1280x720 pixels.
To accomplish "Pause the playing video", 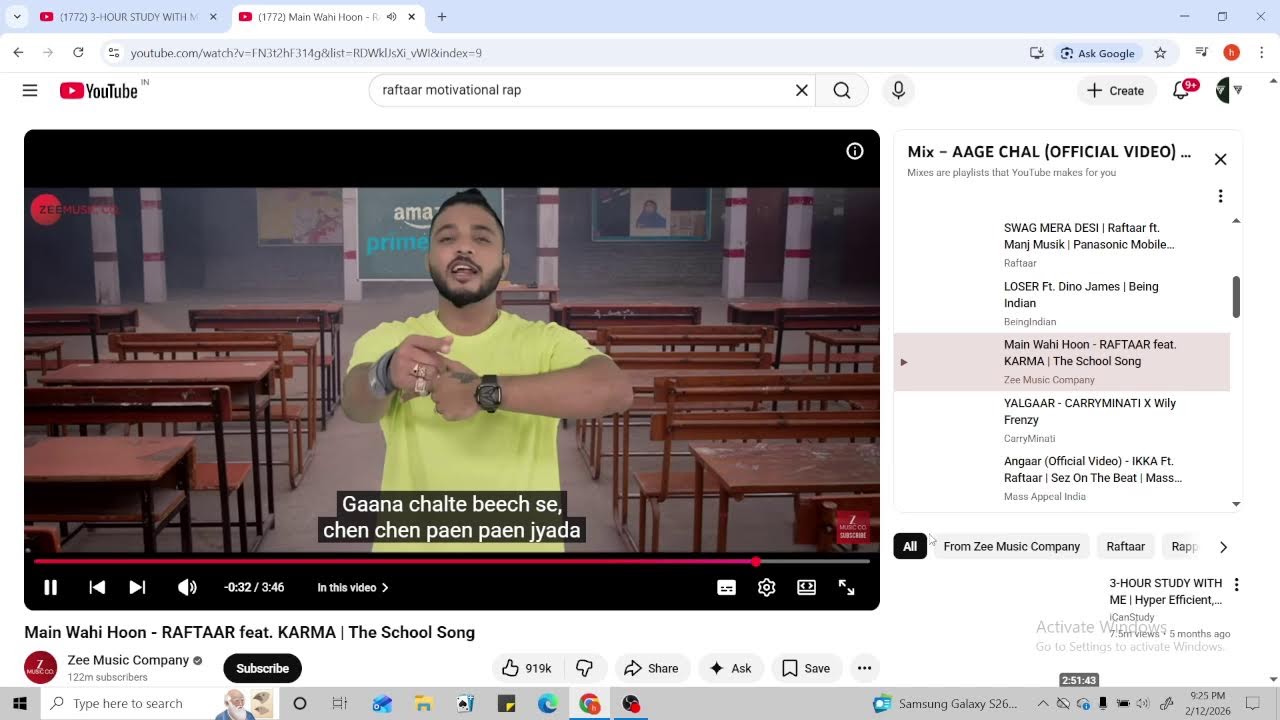I will click(x=50, y=587).
